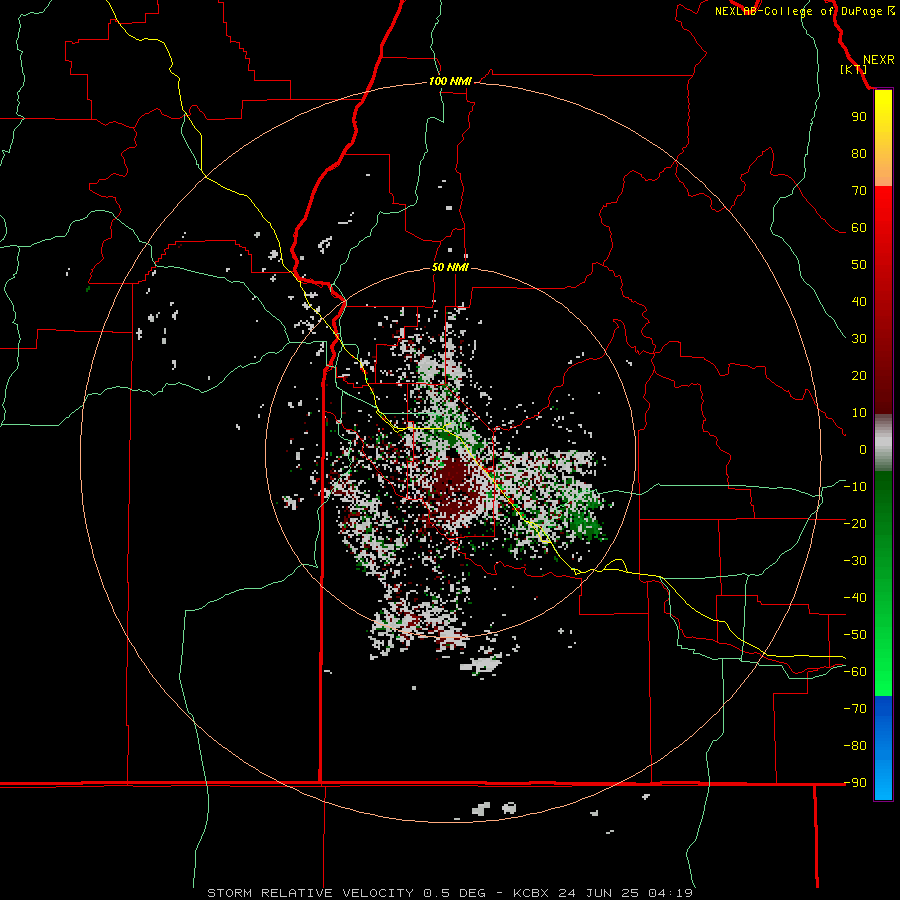Image resolution: width=900 pixels, height=900 pixels.
Task: Click the -20 value on the velocity scale
Action: point(855,523)
